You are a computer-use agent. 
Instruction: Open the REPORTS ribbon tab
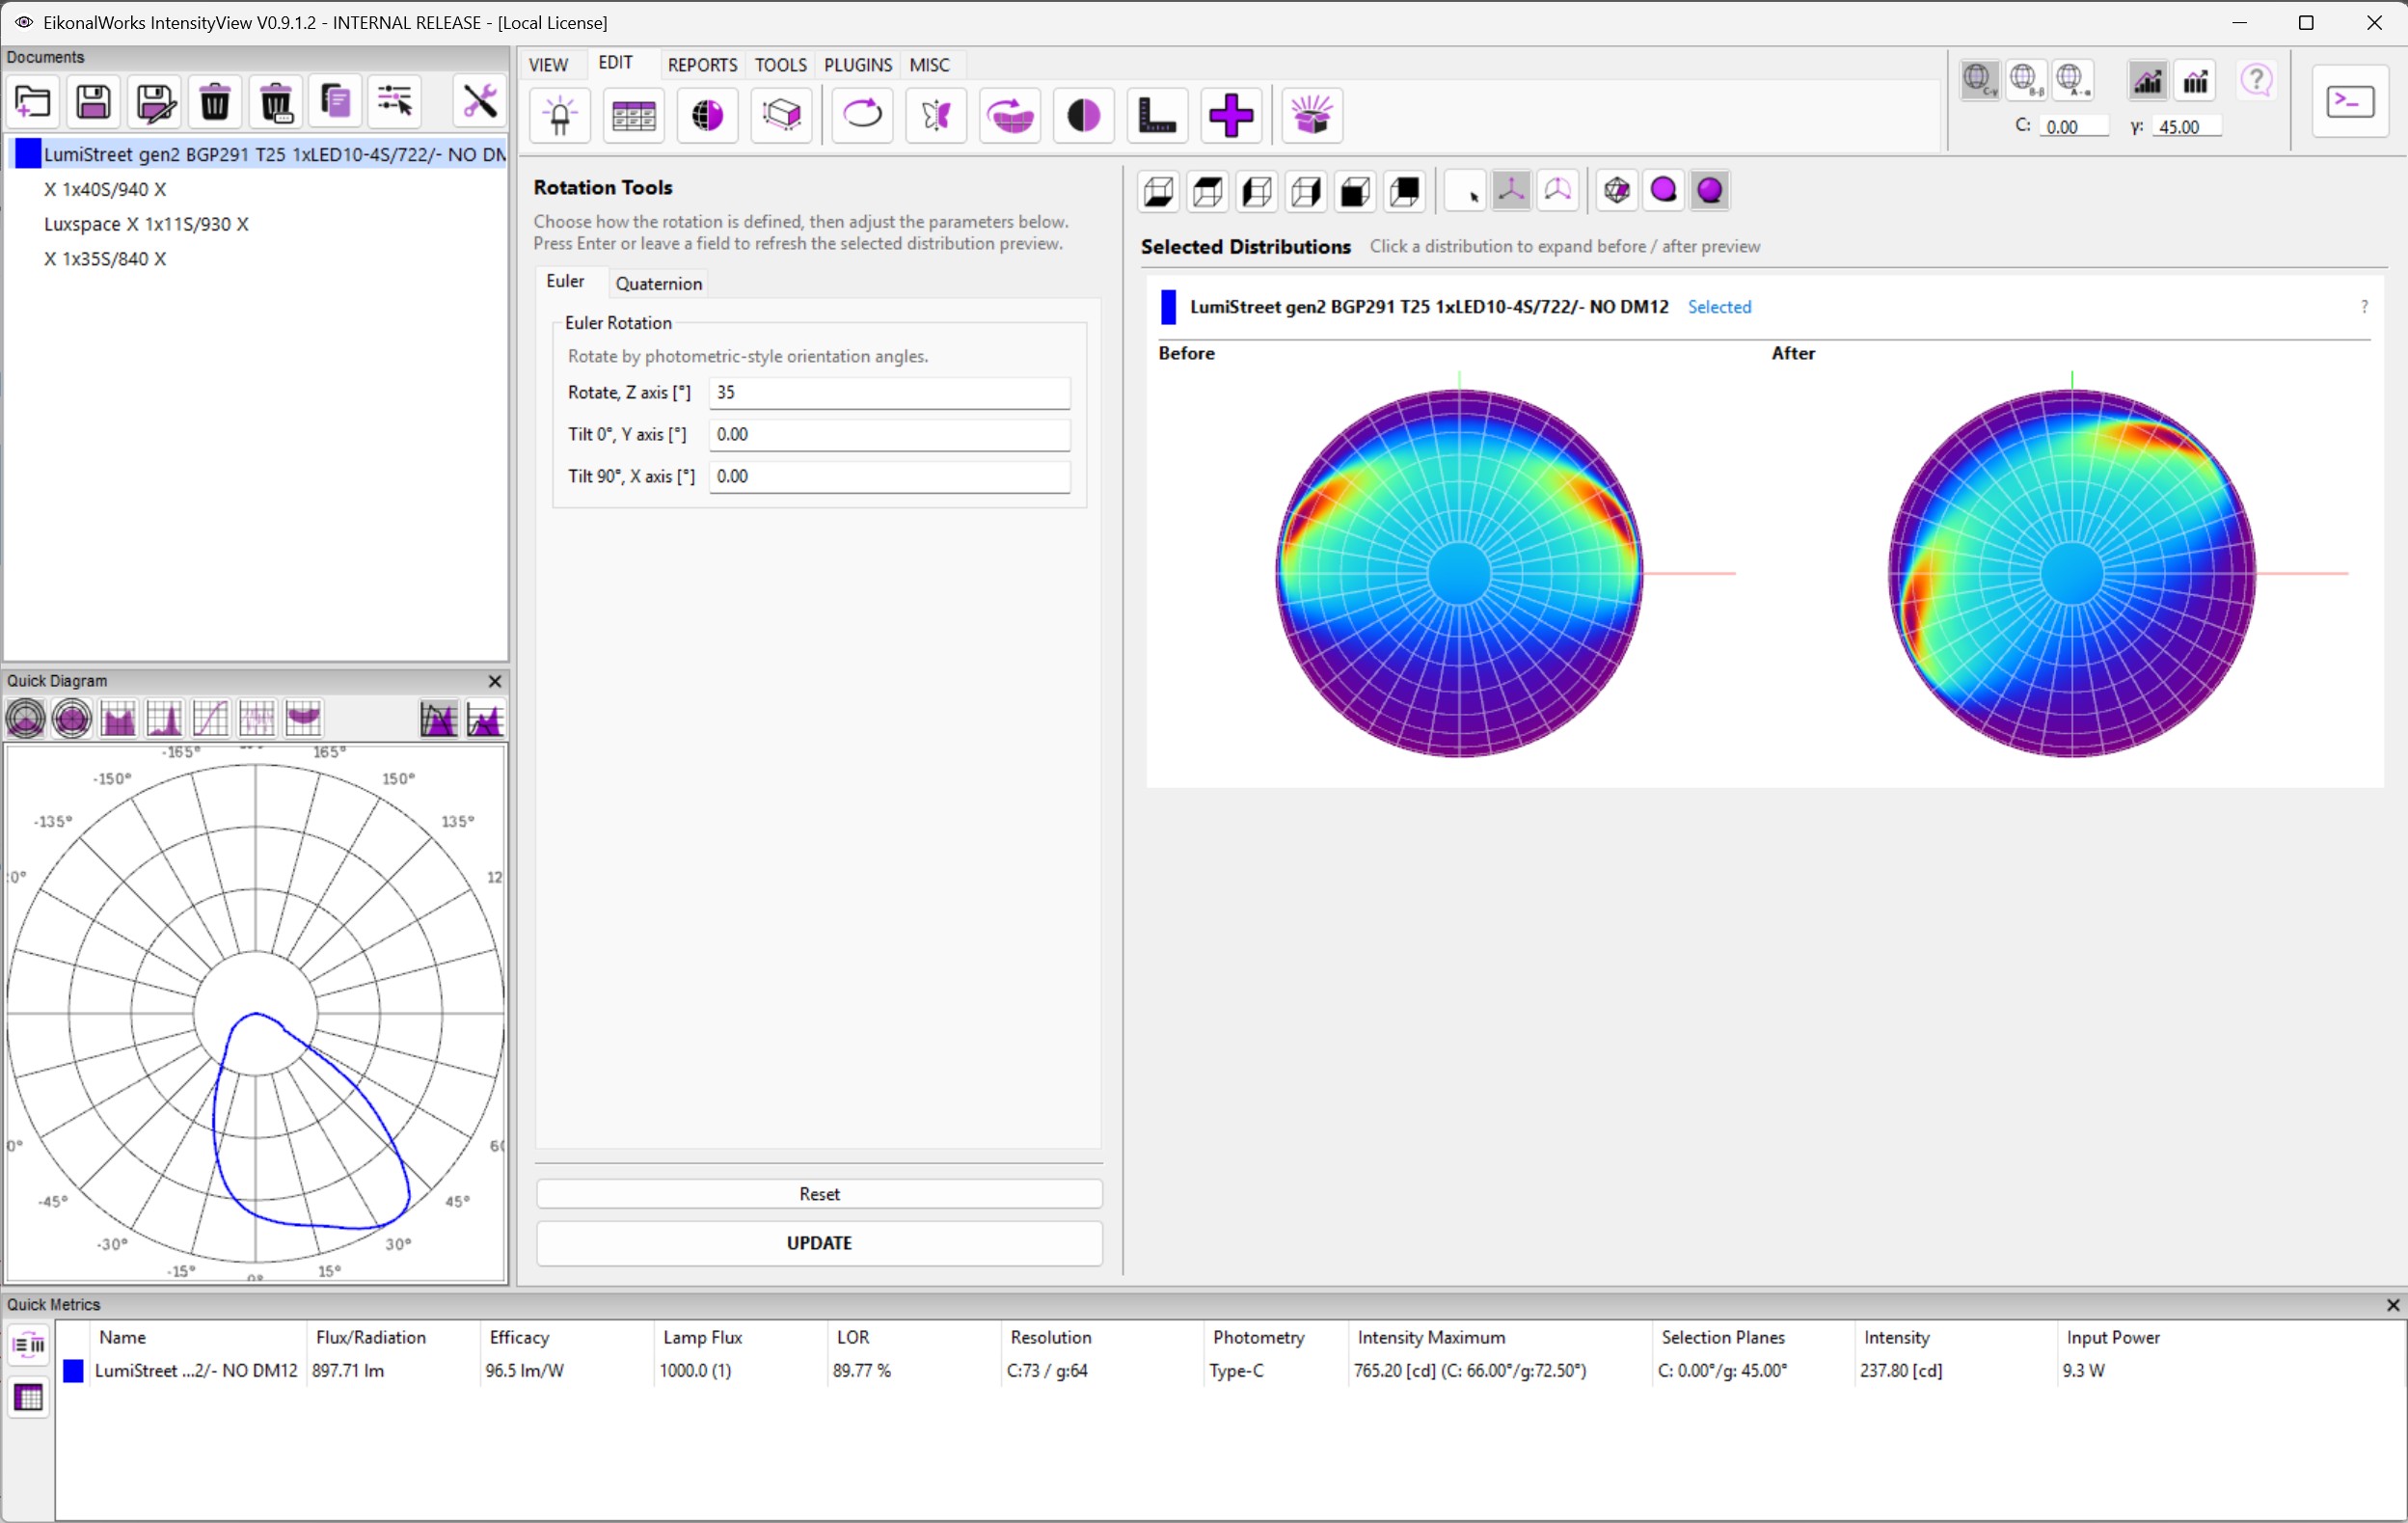[703, 65]
